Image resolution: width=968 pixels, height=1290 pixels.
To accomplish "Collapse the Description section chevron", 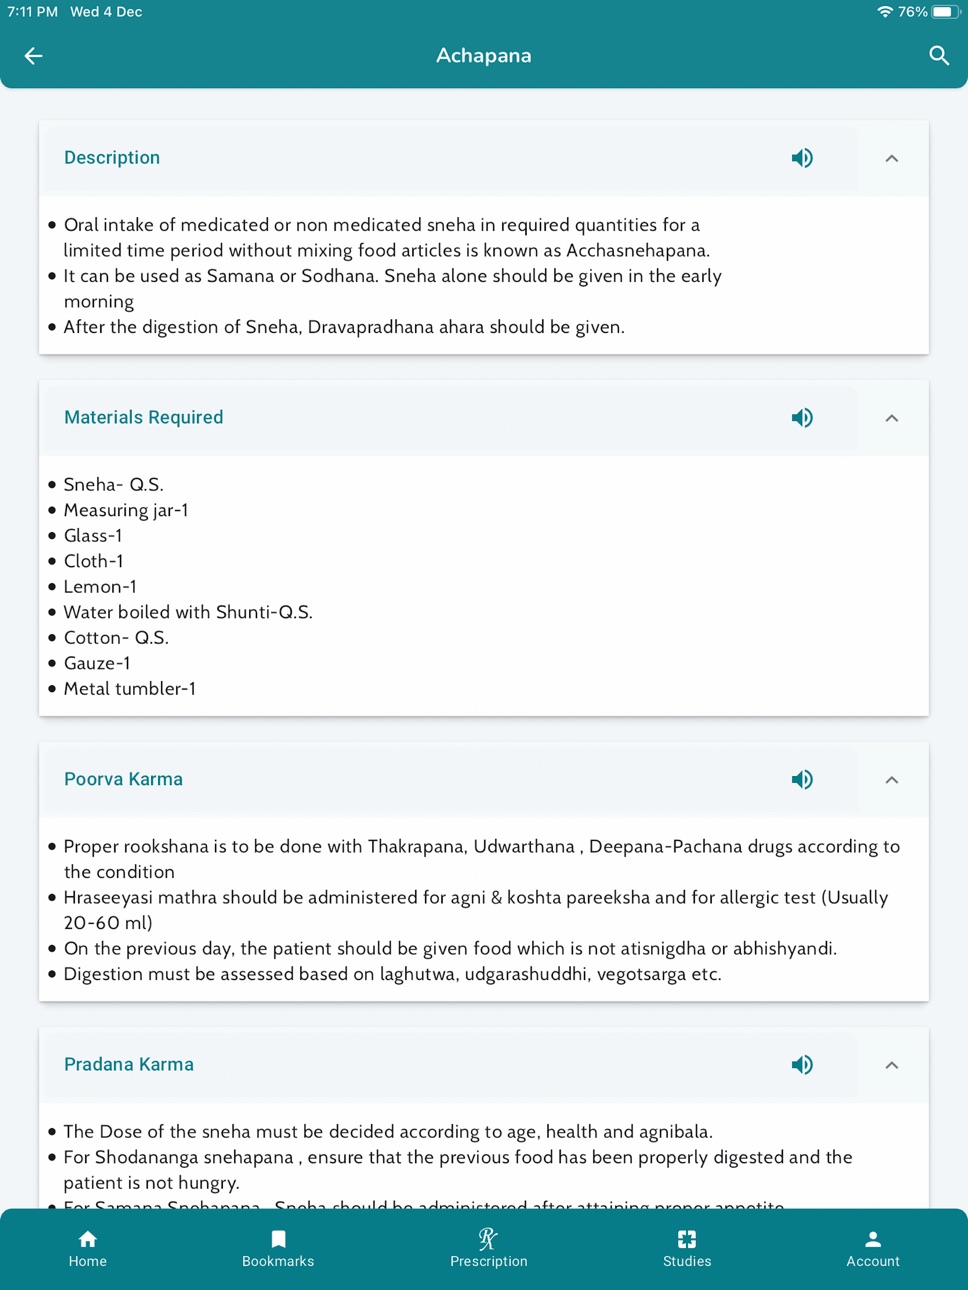I will coord(892,158).
